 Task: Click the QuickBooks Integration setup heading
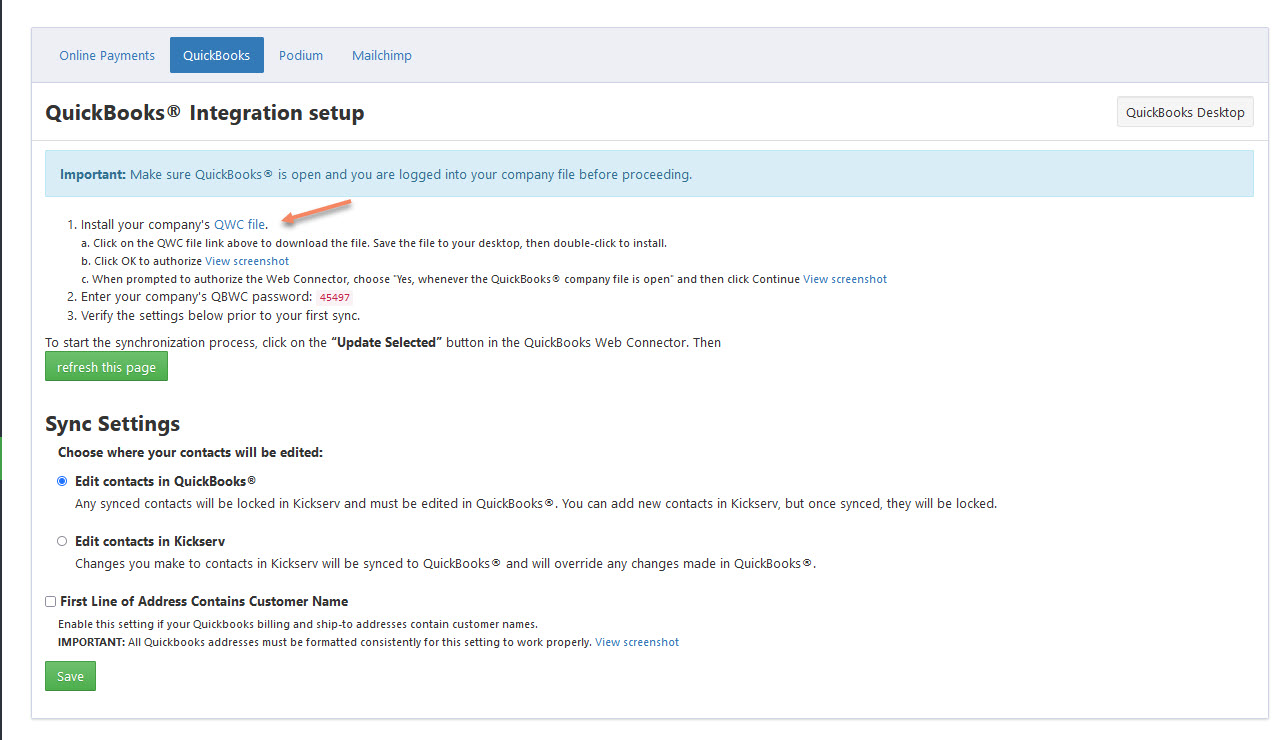(205, 113)
